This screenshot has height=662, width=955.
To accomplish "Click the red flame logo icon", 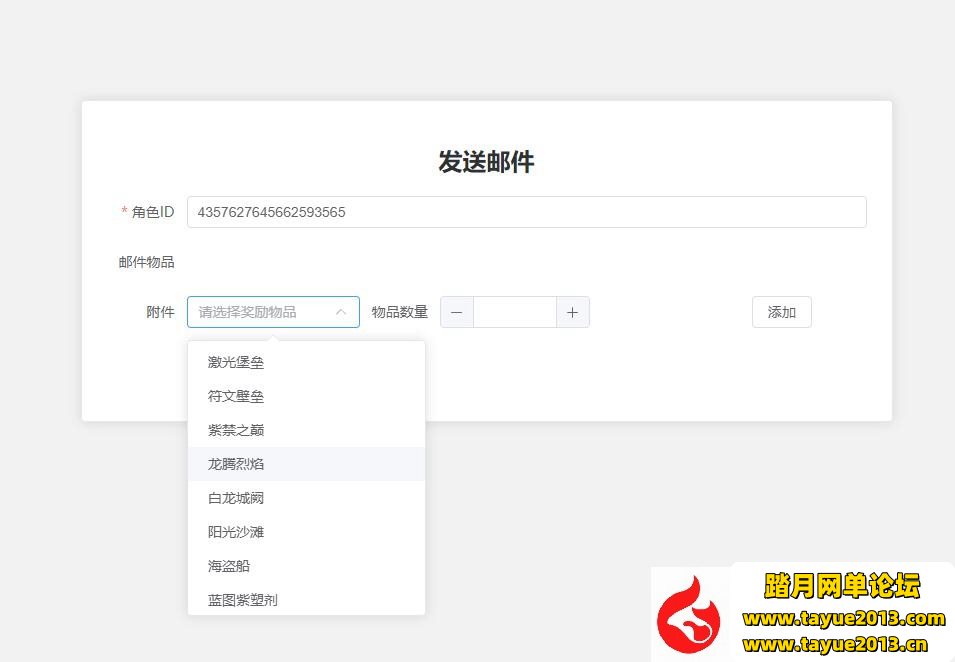I will pyautogui.click(x=688, y=615).
